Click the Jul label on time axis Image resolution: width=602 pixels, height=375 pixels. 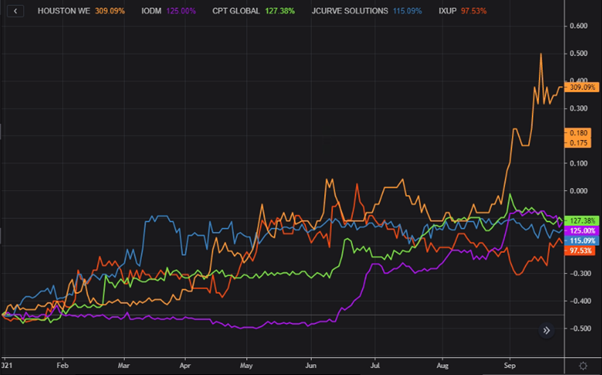pos(375,365)
